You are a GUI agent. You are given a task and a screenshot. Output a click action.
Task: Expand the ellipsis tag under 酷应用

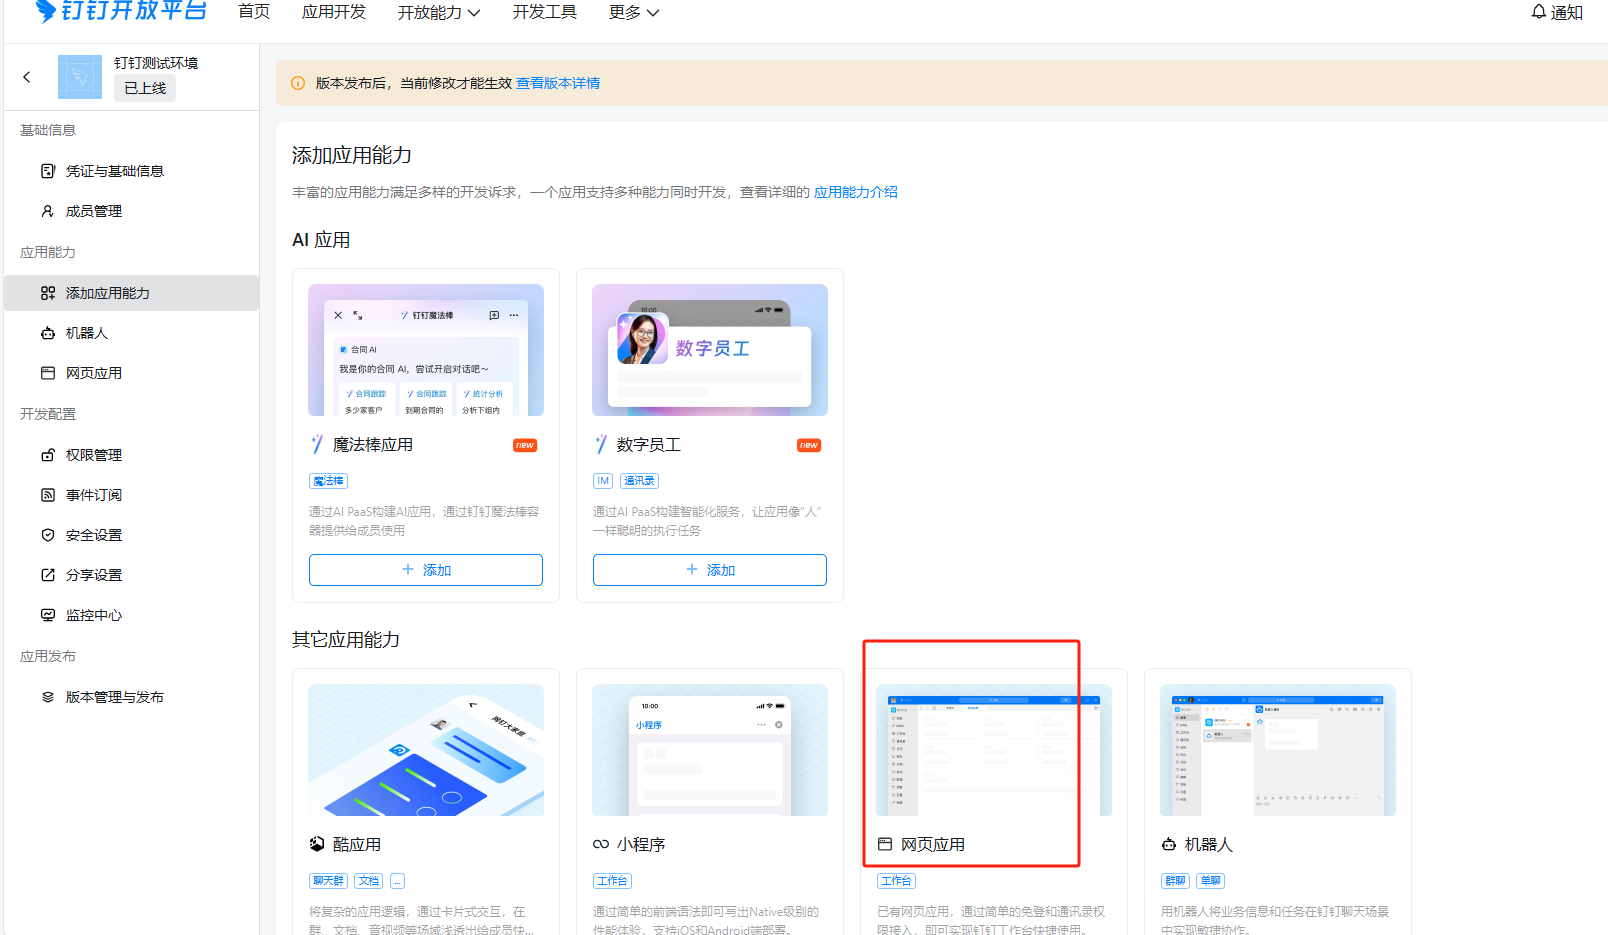coord(397,881)
